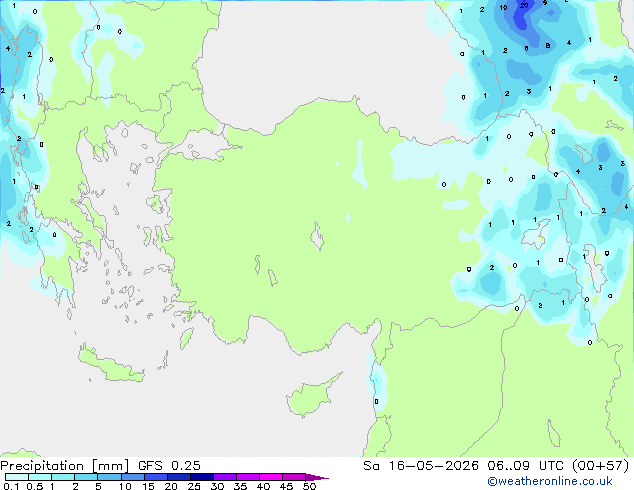Click legend label '50'

click(x=309, y=486)
